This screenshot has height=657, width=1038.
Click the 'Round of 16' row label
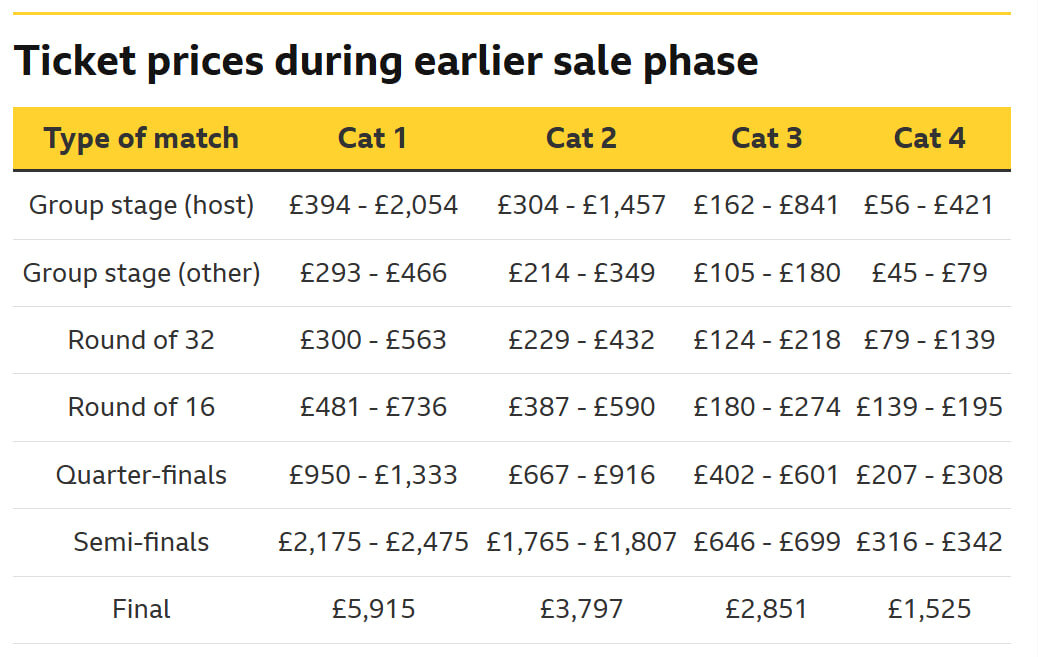pos(141,407)
